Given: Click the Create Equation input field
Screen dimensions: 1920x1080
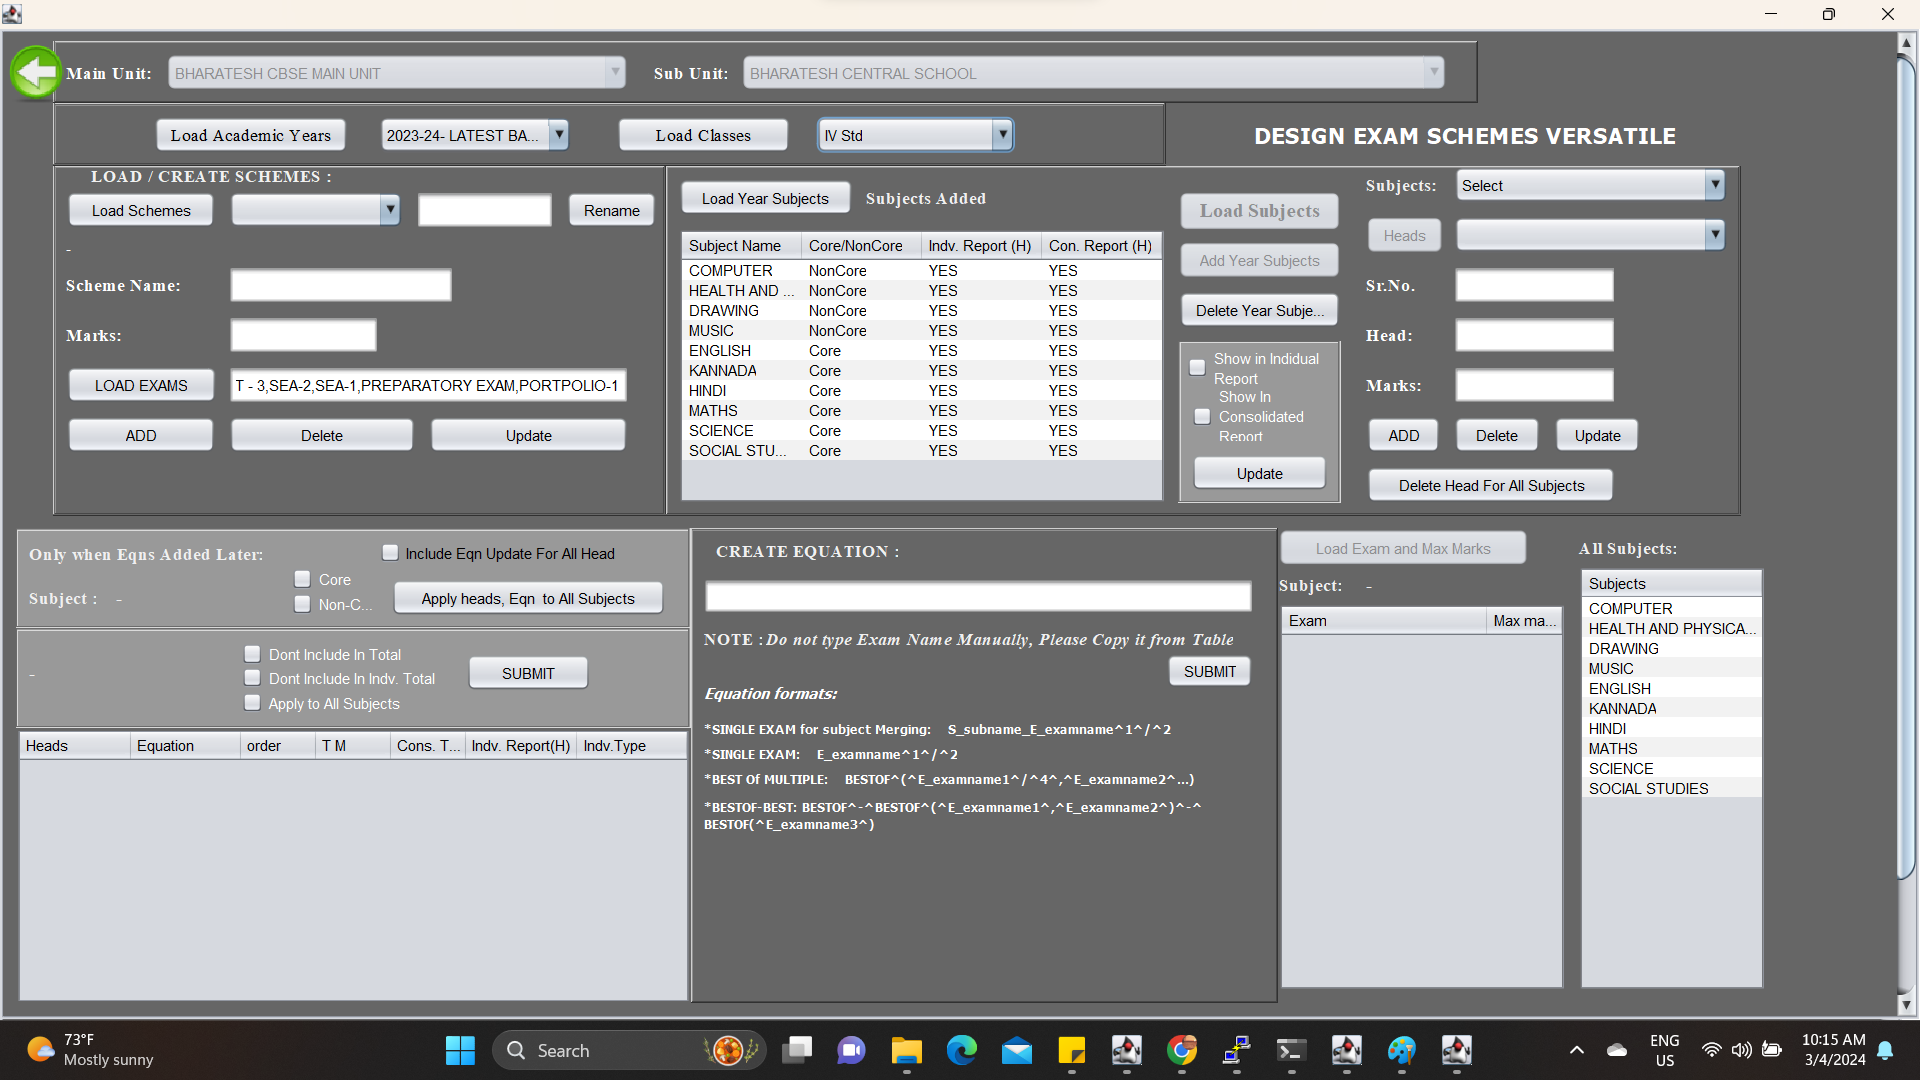Looking at the screenshot, I should [x=977, y=597].
